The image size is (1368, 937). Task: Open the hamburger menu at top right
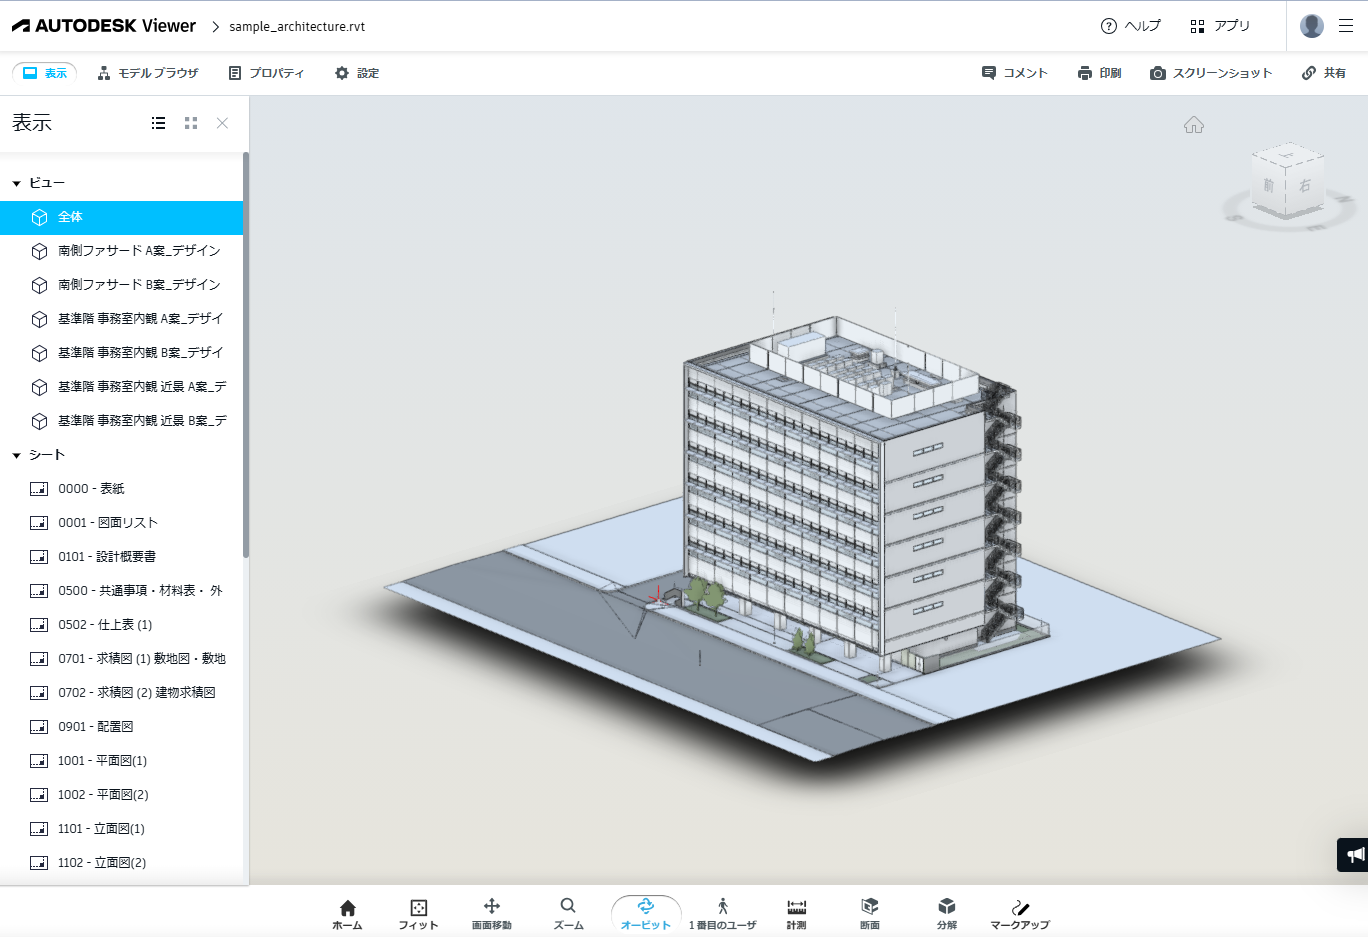(1346, 26)
